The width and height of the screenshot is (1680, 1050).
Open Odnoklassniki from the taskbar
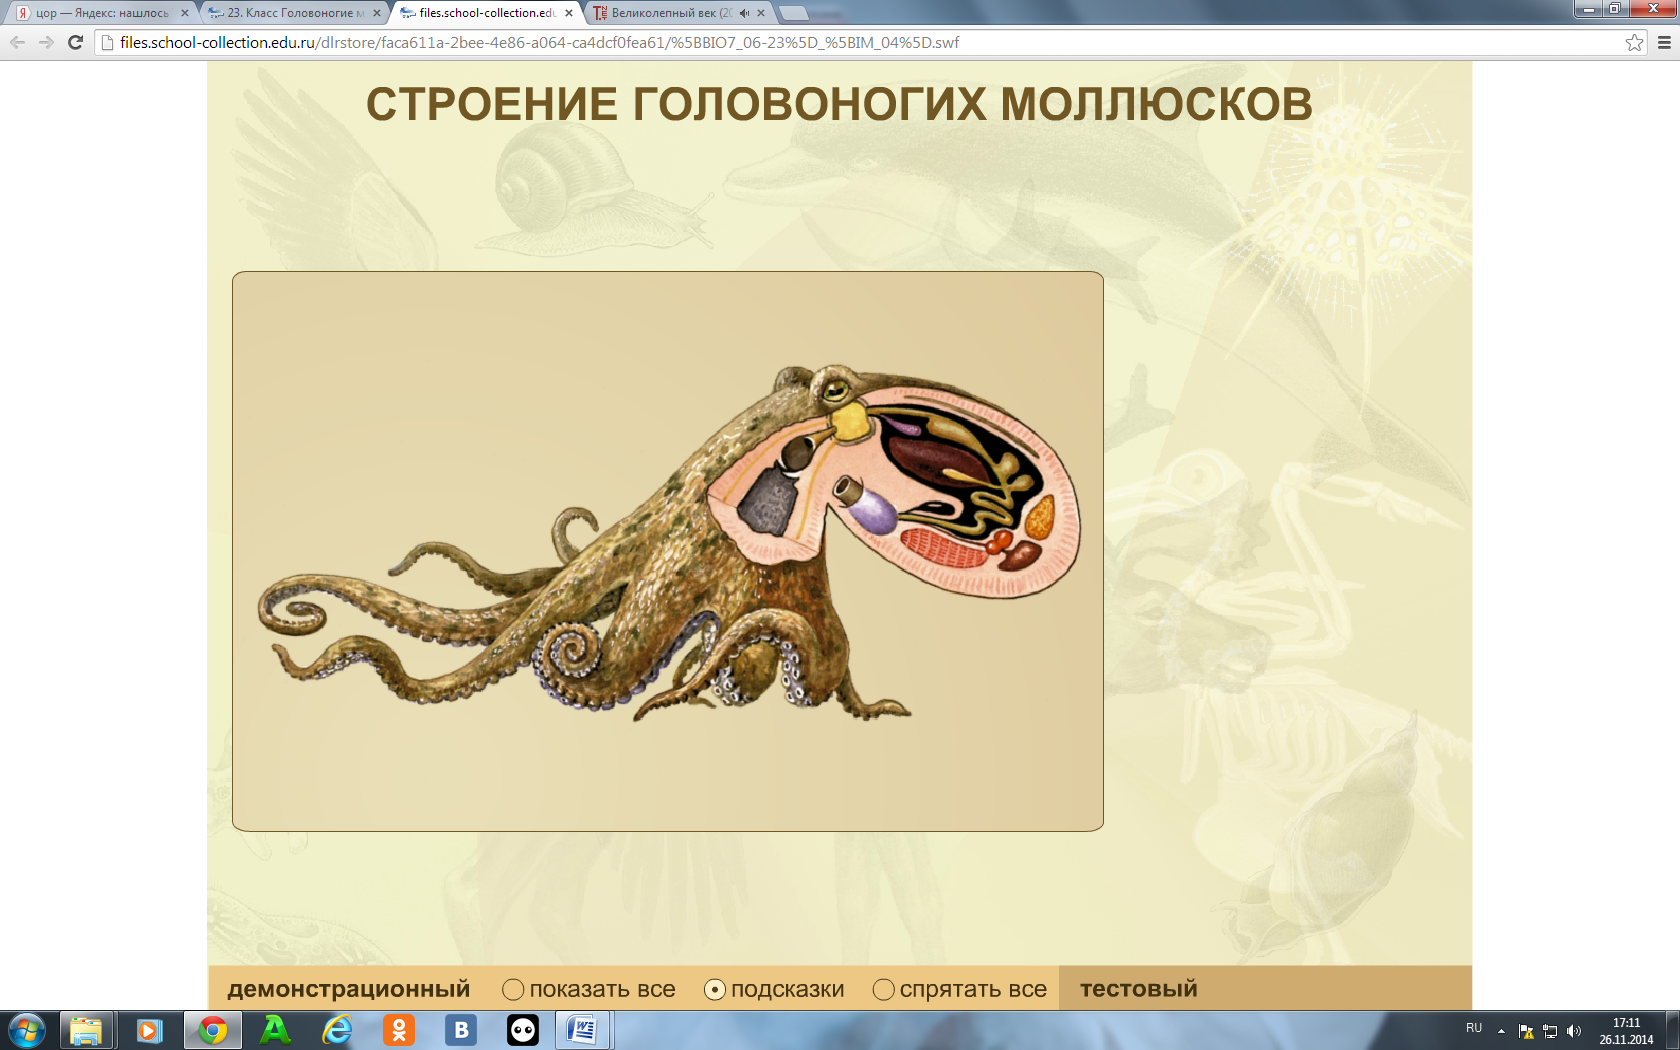click(x=399, y=1029)
